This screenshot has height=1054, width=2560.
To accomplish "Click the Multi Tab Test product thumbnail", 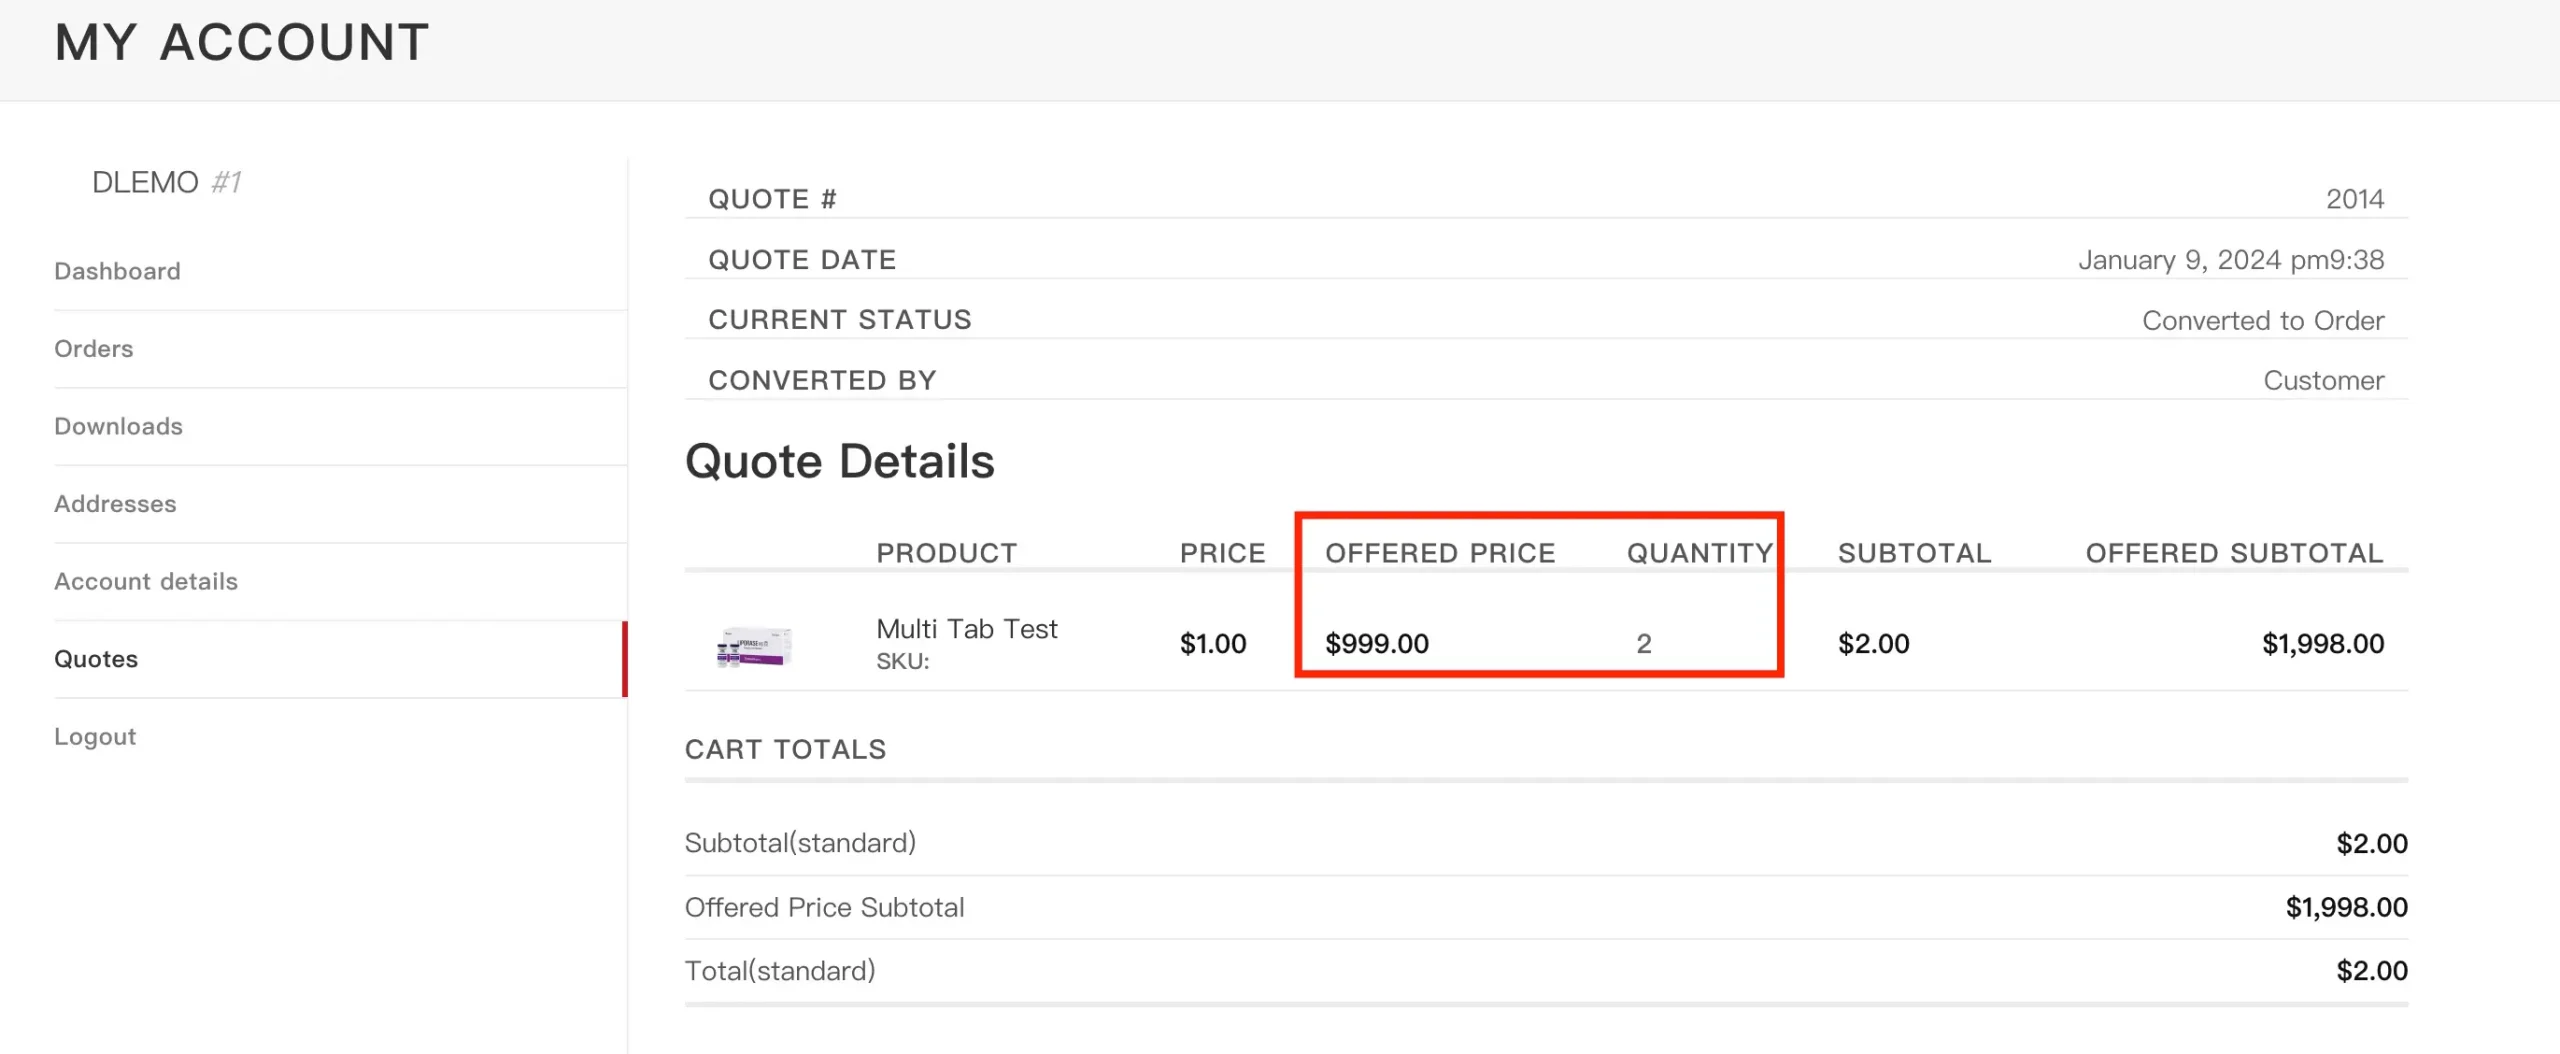I will point(754,646).
